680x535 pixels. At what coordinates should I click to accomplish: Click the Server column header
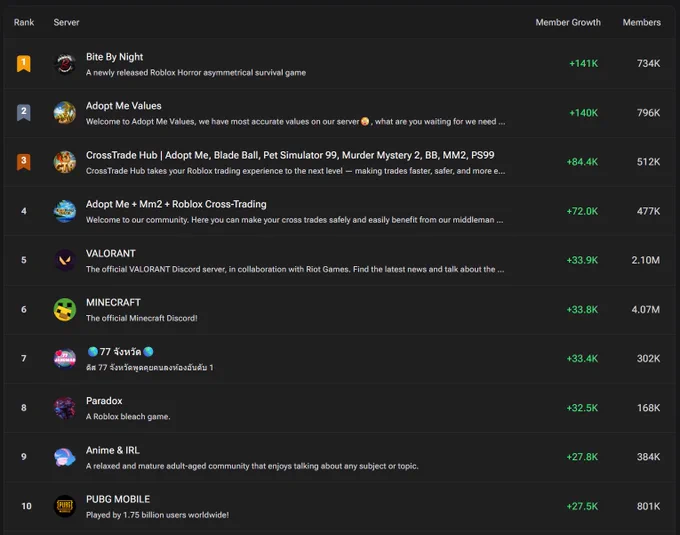pyautogui.click(x=66, y=23)
